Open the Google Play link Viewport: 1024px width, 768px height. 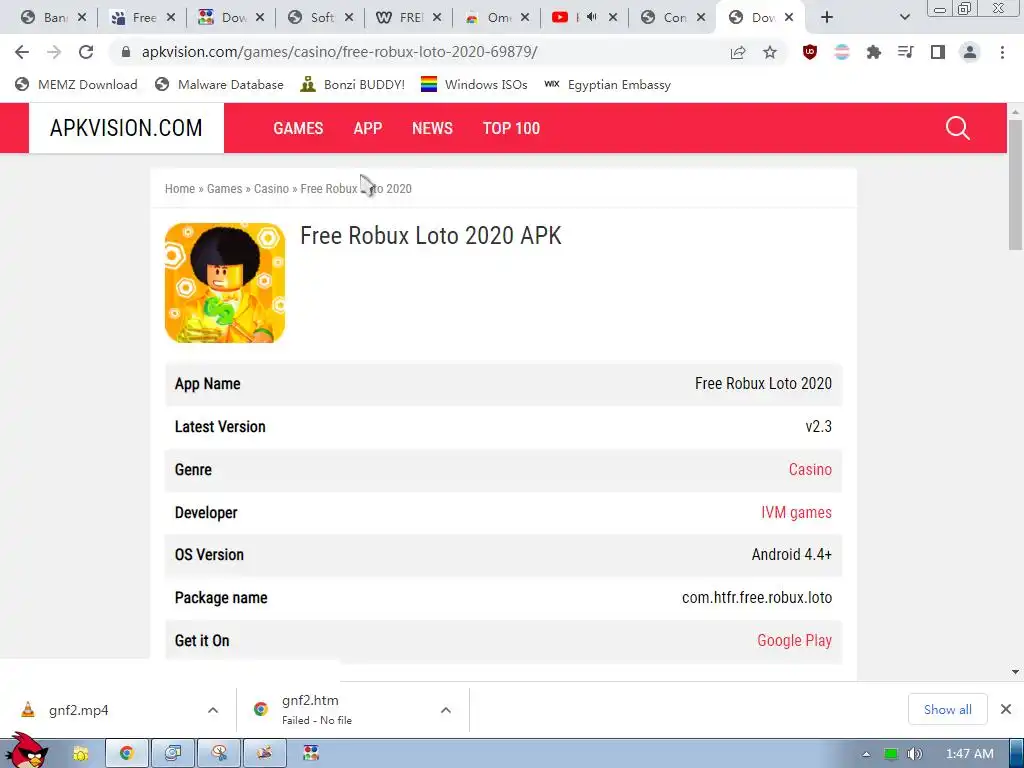tap(794, 641)
